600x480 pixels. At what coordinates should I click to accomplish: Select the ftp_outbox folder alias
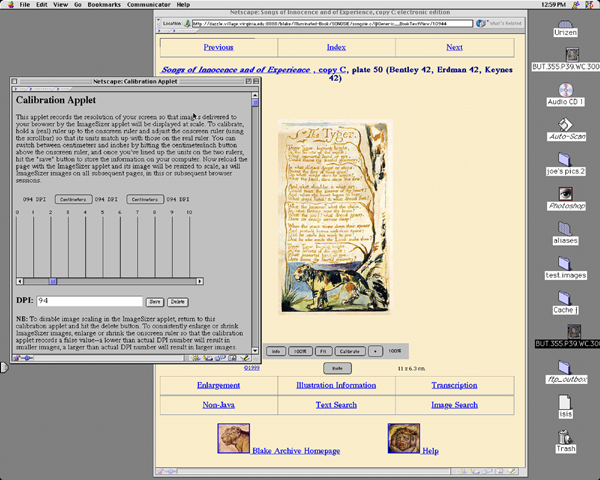[566, 372]
